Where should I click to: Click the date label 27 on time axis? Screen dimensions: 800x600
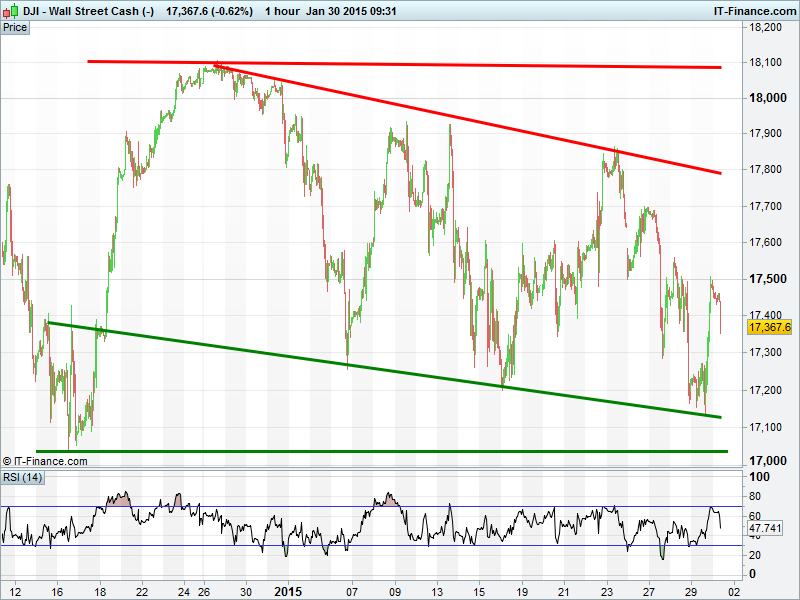pos(648,592)
